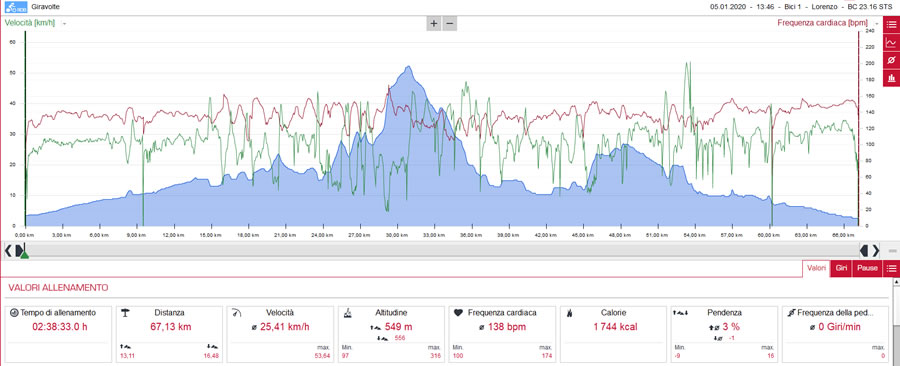Click the list icon beside the Pause tab
The width and height of the screenshot is (900, 366).
click(891, 268)
